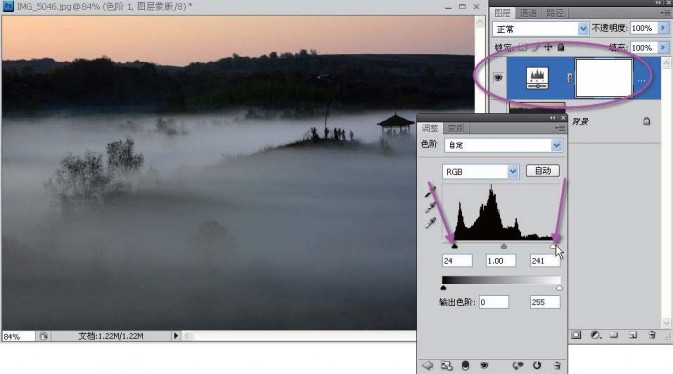This screenshot has width=673, height=374.
Task: Click the 不透明度 opacity field showing 100%
Action: click(x=644, y=28)
